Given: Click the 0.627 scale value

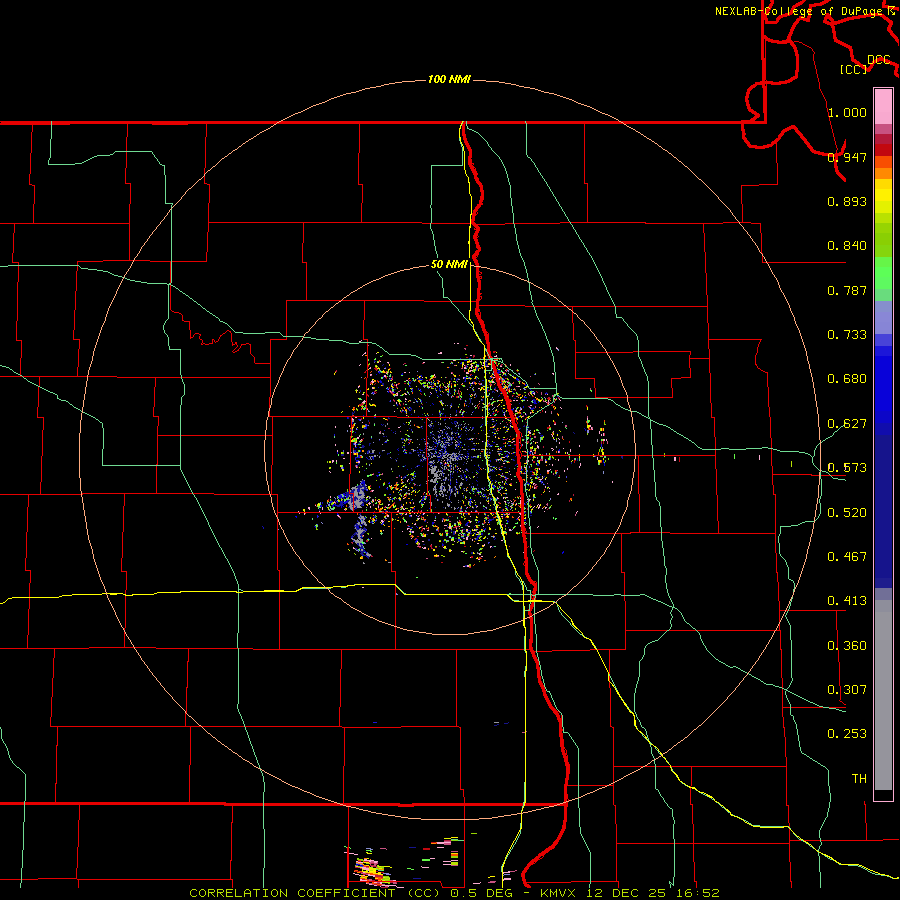Looking at the screenshot, I should [847, 423].
